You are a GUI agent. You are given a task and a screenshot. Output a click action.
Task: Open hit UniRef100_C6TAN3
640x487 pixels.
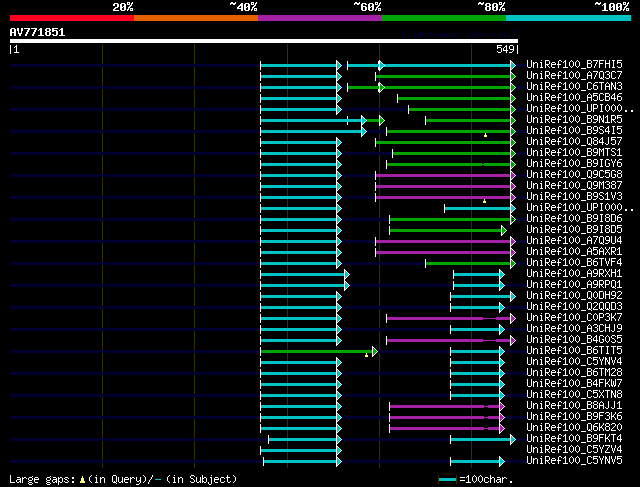tap(574, 86)
